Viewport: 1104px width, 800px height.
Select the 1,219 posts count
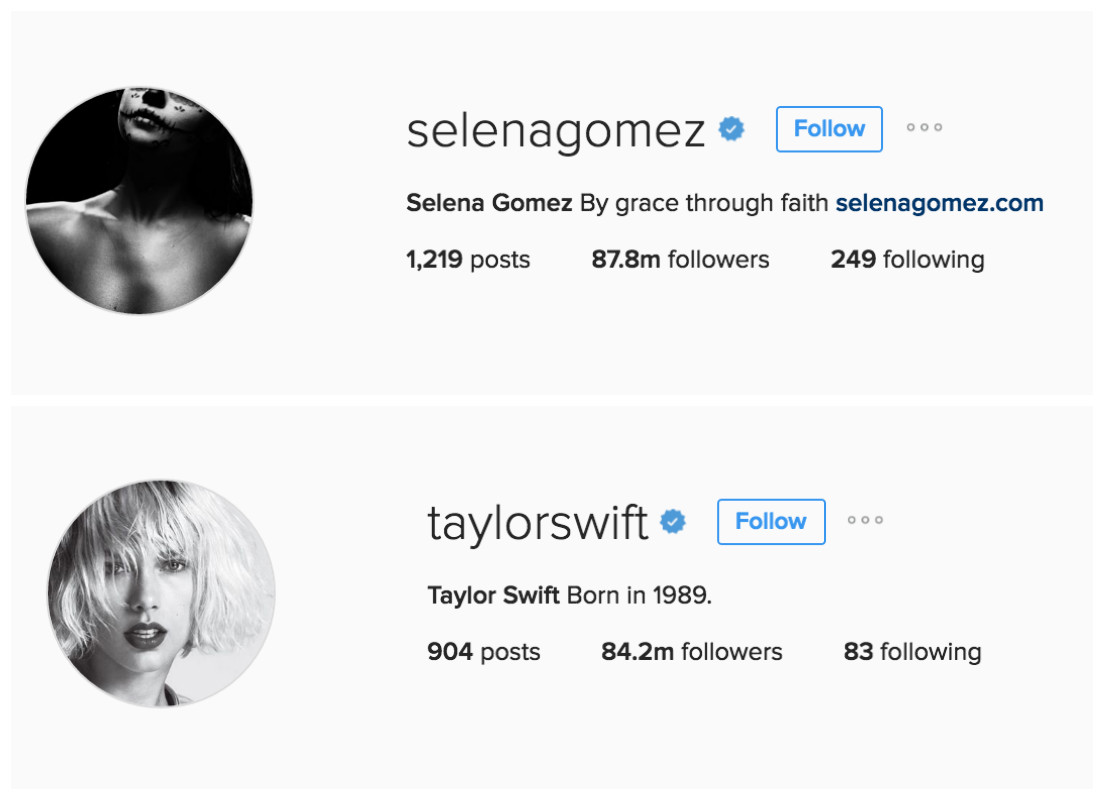468,260
